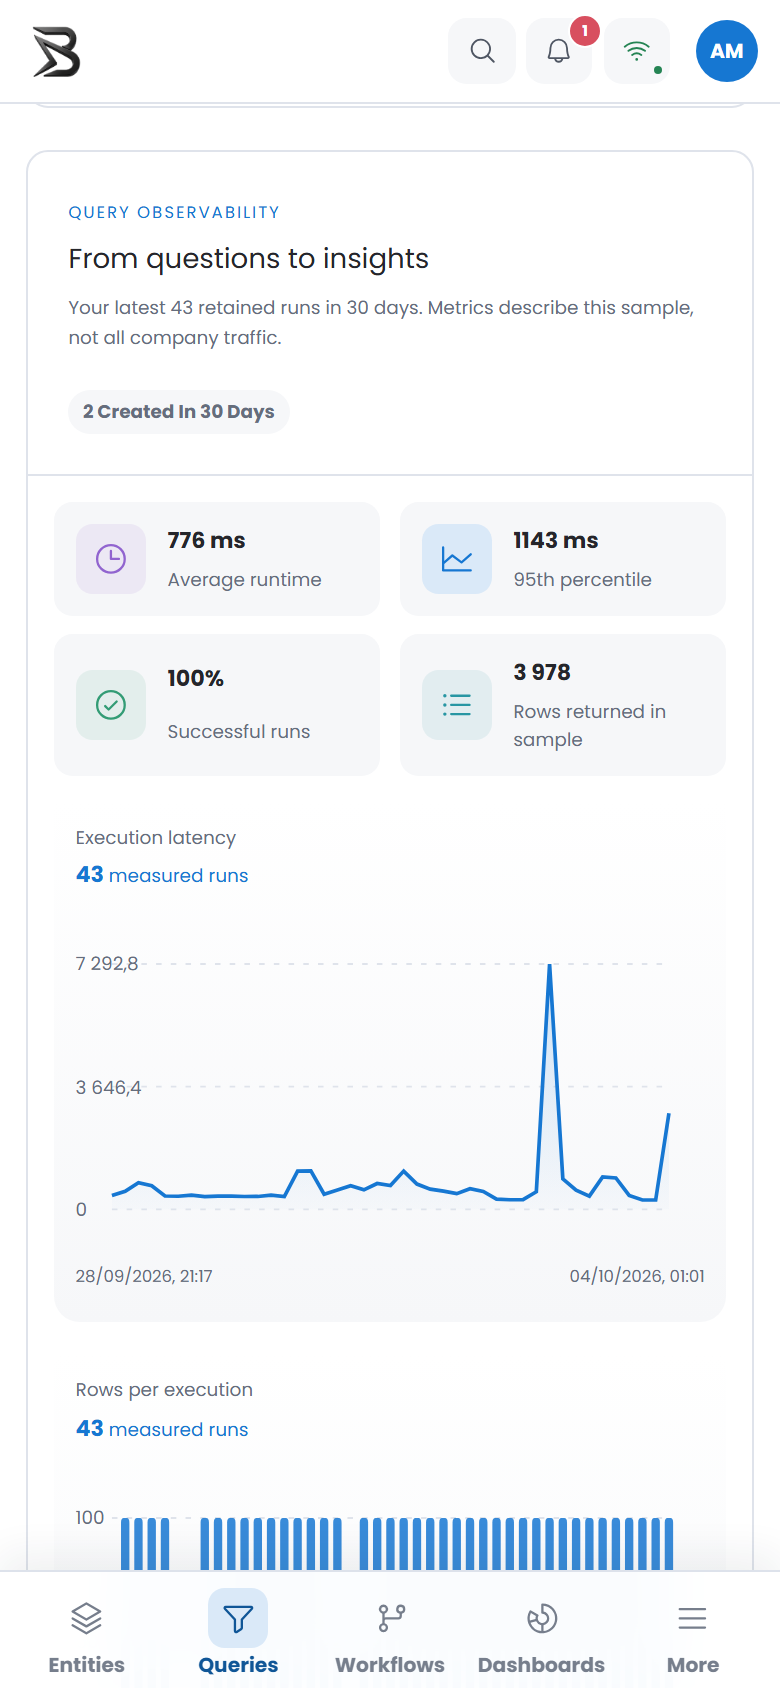The width and height of the screenshot is (780, 1688).
Task: Click the Rows per execution chart title
Action: (164, 1390)
